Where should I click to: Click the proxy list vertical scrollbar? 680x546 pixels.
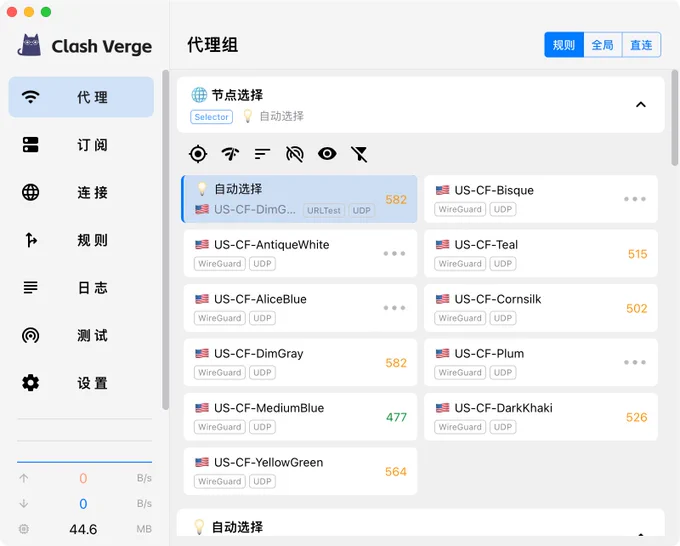pyautogui.click(x=674, y=118)
